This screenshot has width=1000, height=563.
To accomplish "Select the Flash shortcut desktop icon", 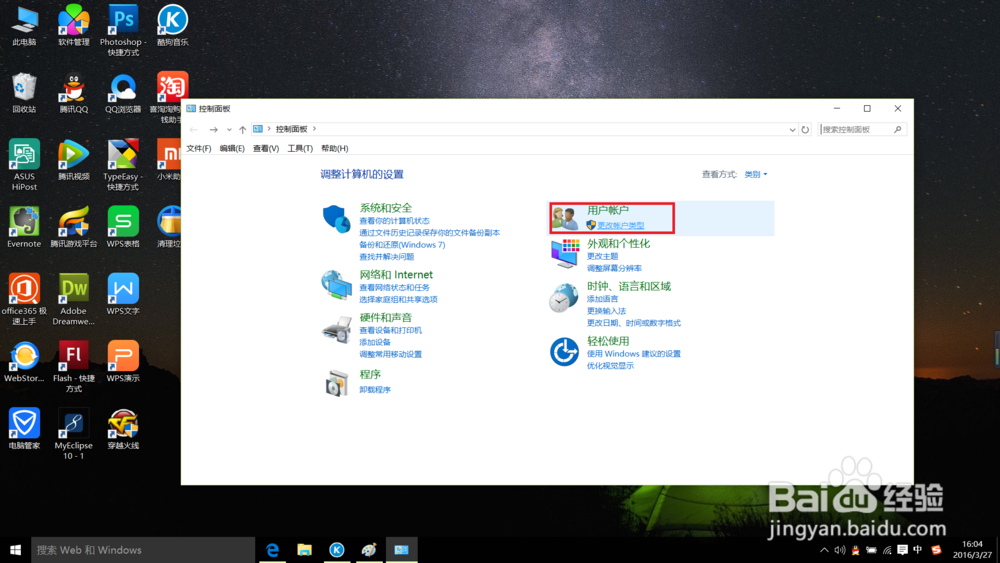I will 74,356.
